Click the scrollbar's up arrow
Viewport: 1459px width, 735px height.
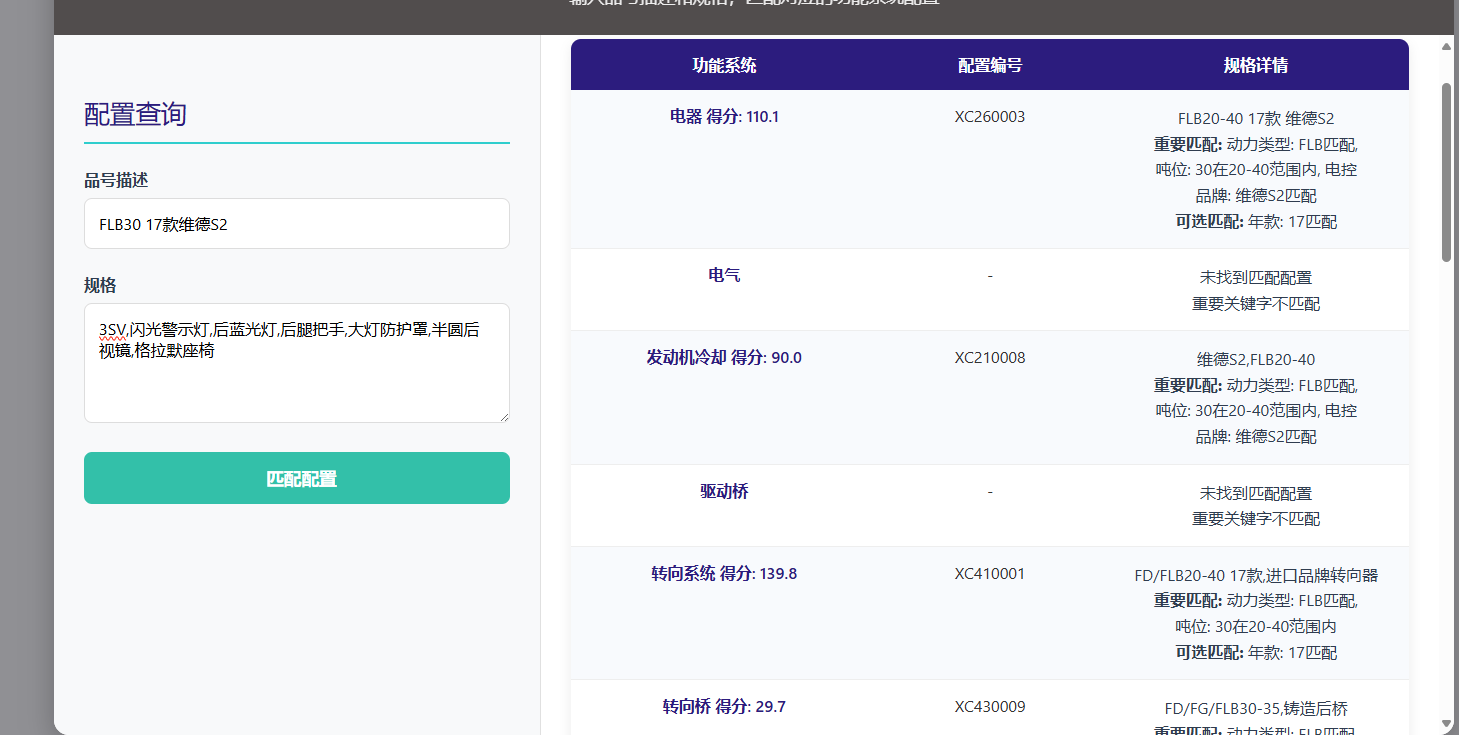(x=1446, y=46)
